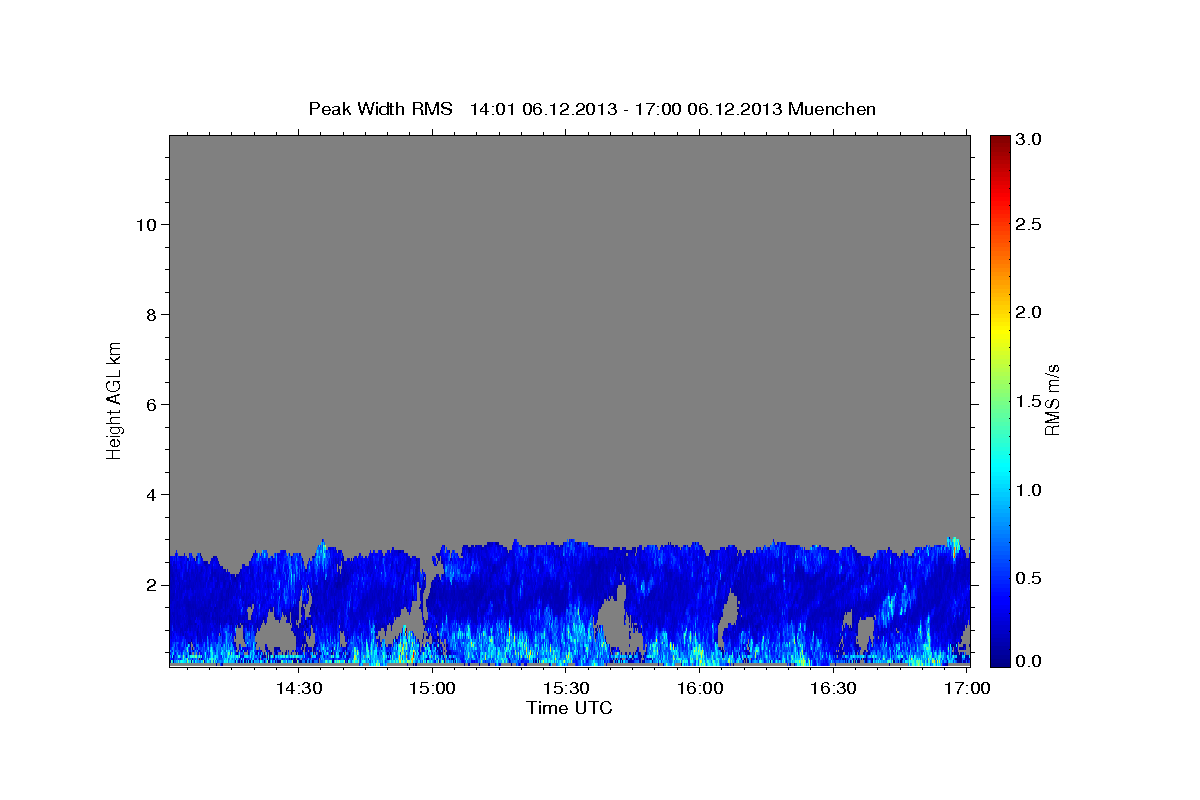
Task: Click the 15:00 time tick label
Action: click(x=432, y=688)
